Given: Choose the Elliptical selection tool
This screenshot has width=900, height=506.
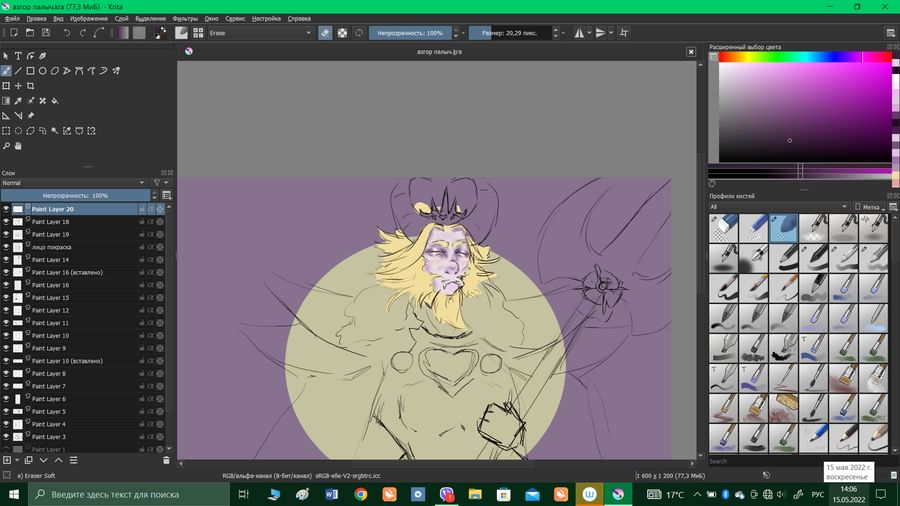Looking at the screenshot, I should [x=18, y=131].
